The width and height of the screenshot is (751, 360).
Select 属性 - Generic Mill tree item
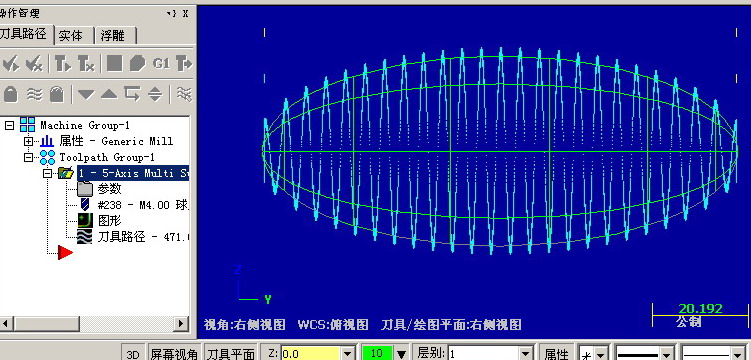(116, 141)
